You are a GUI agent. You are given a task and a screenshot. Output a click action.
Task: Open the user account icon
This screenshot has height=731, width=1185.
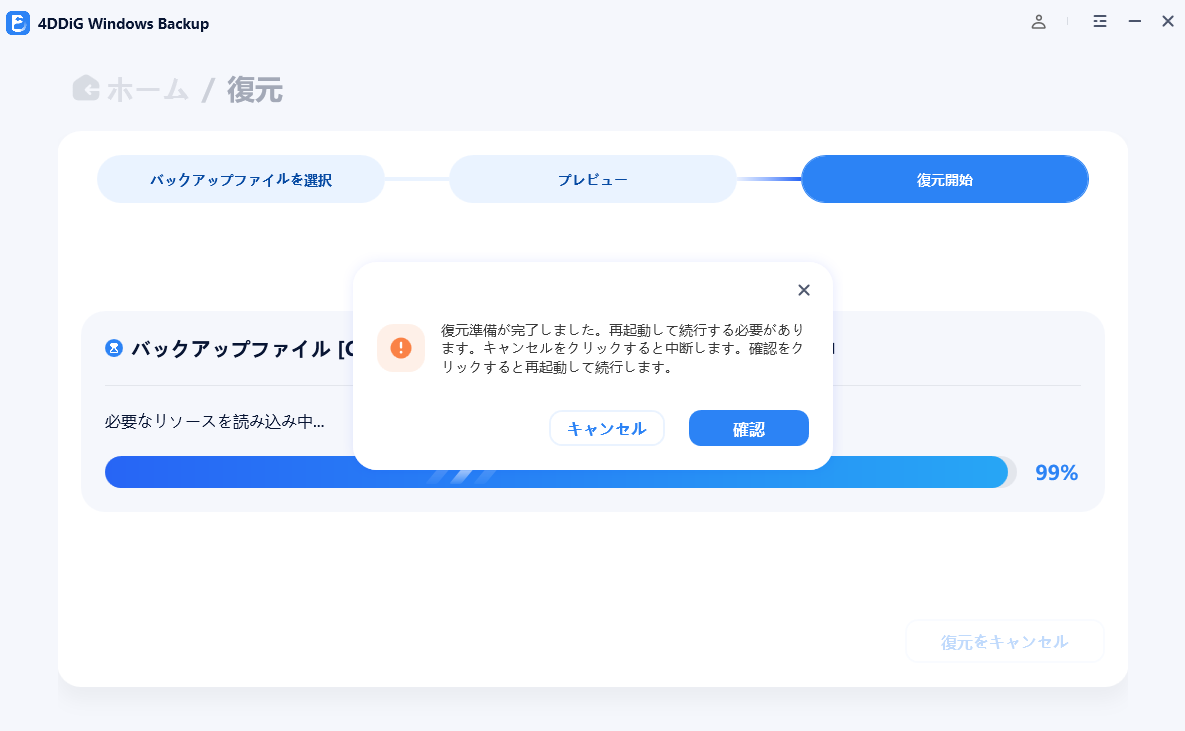(x=1038, y=21)
